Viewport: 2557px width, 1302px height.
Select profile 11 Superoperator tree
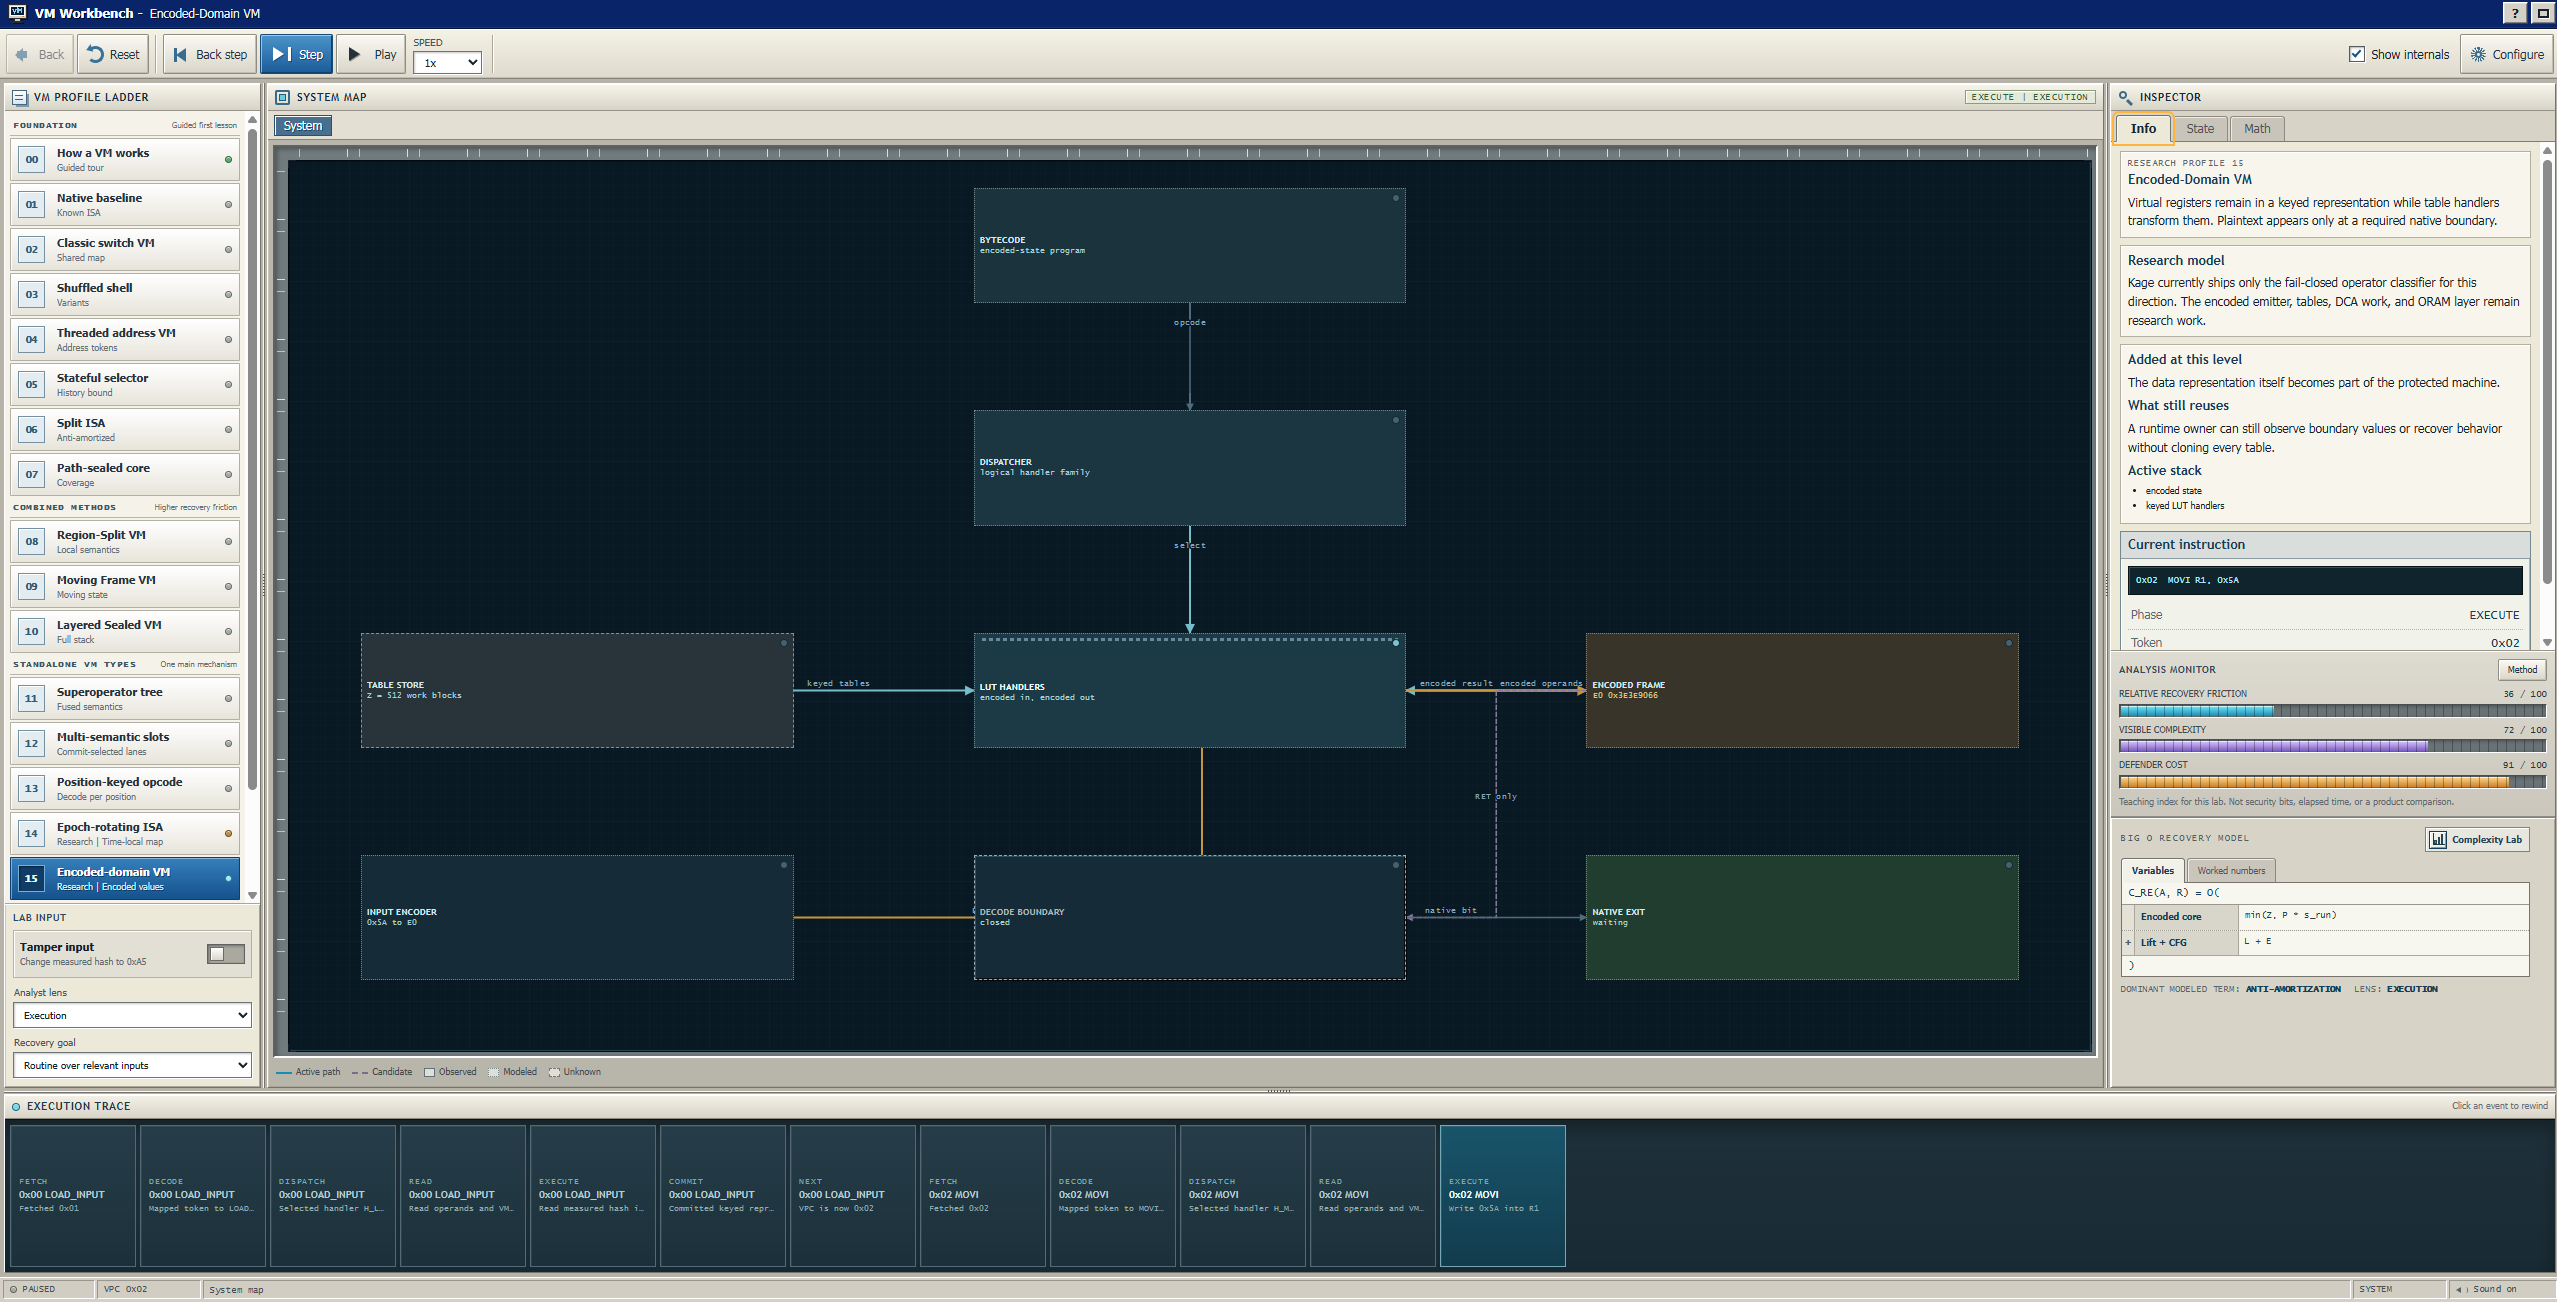[x=125, y=698]
